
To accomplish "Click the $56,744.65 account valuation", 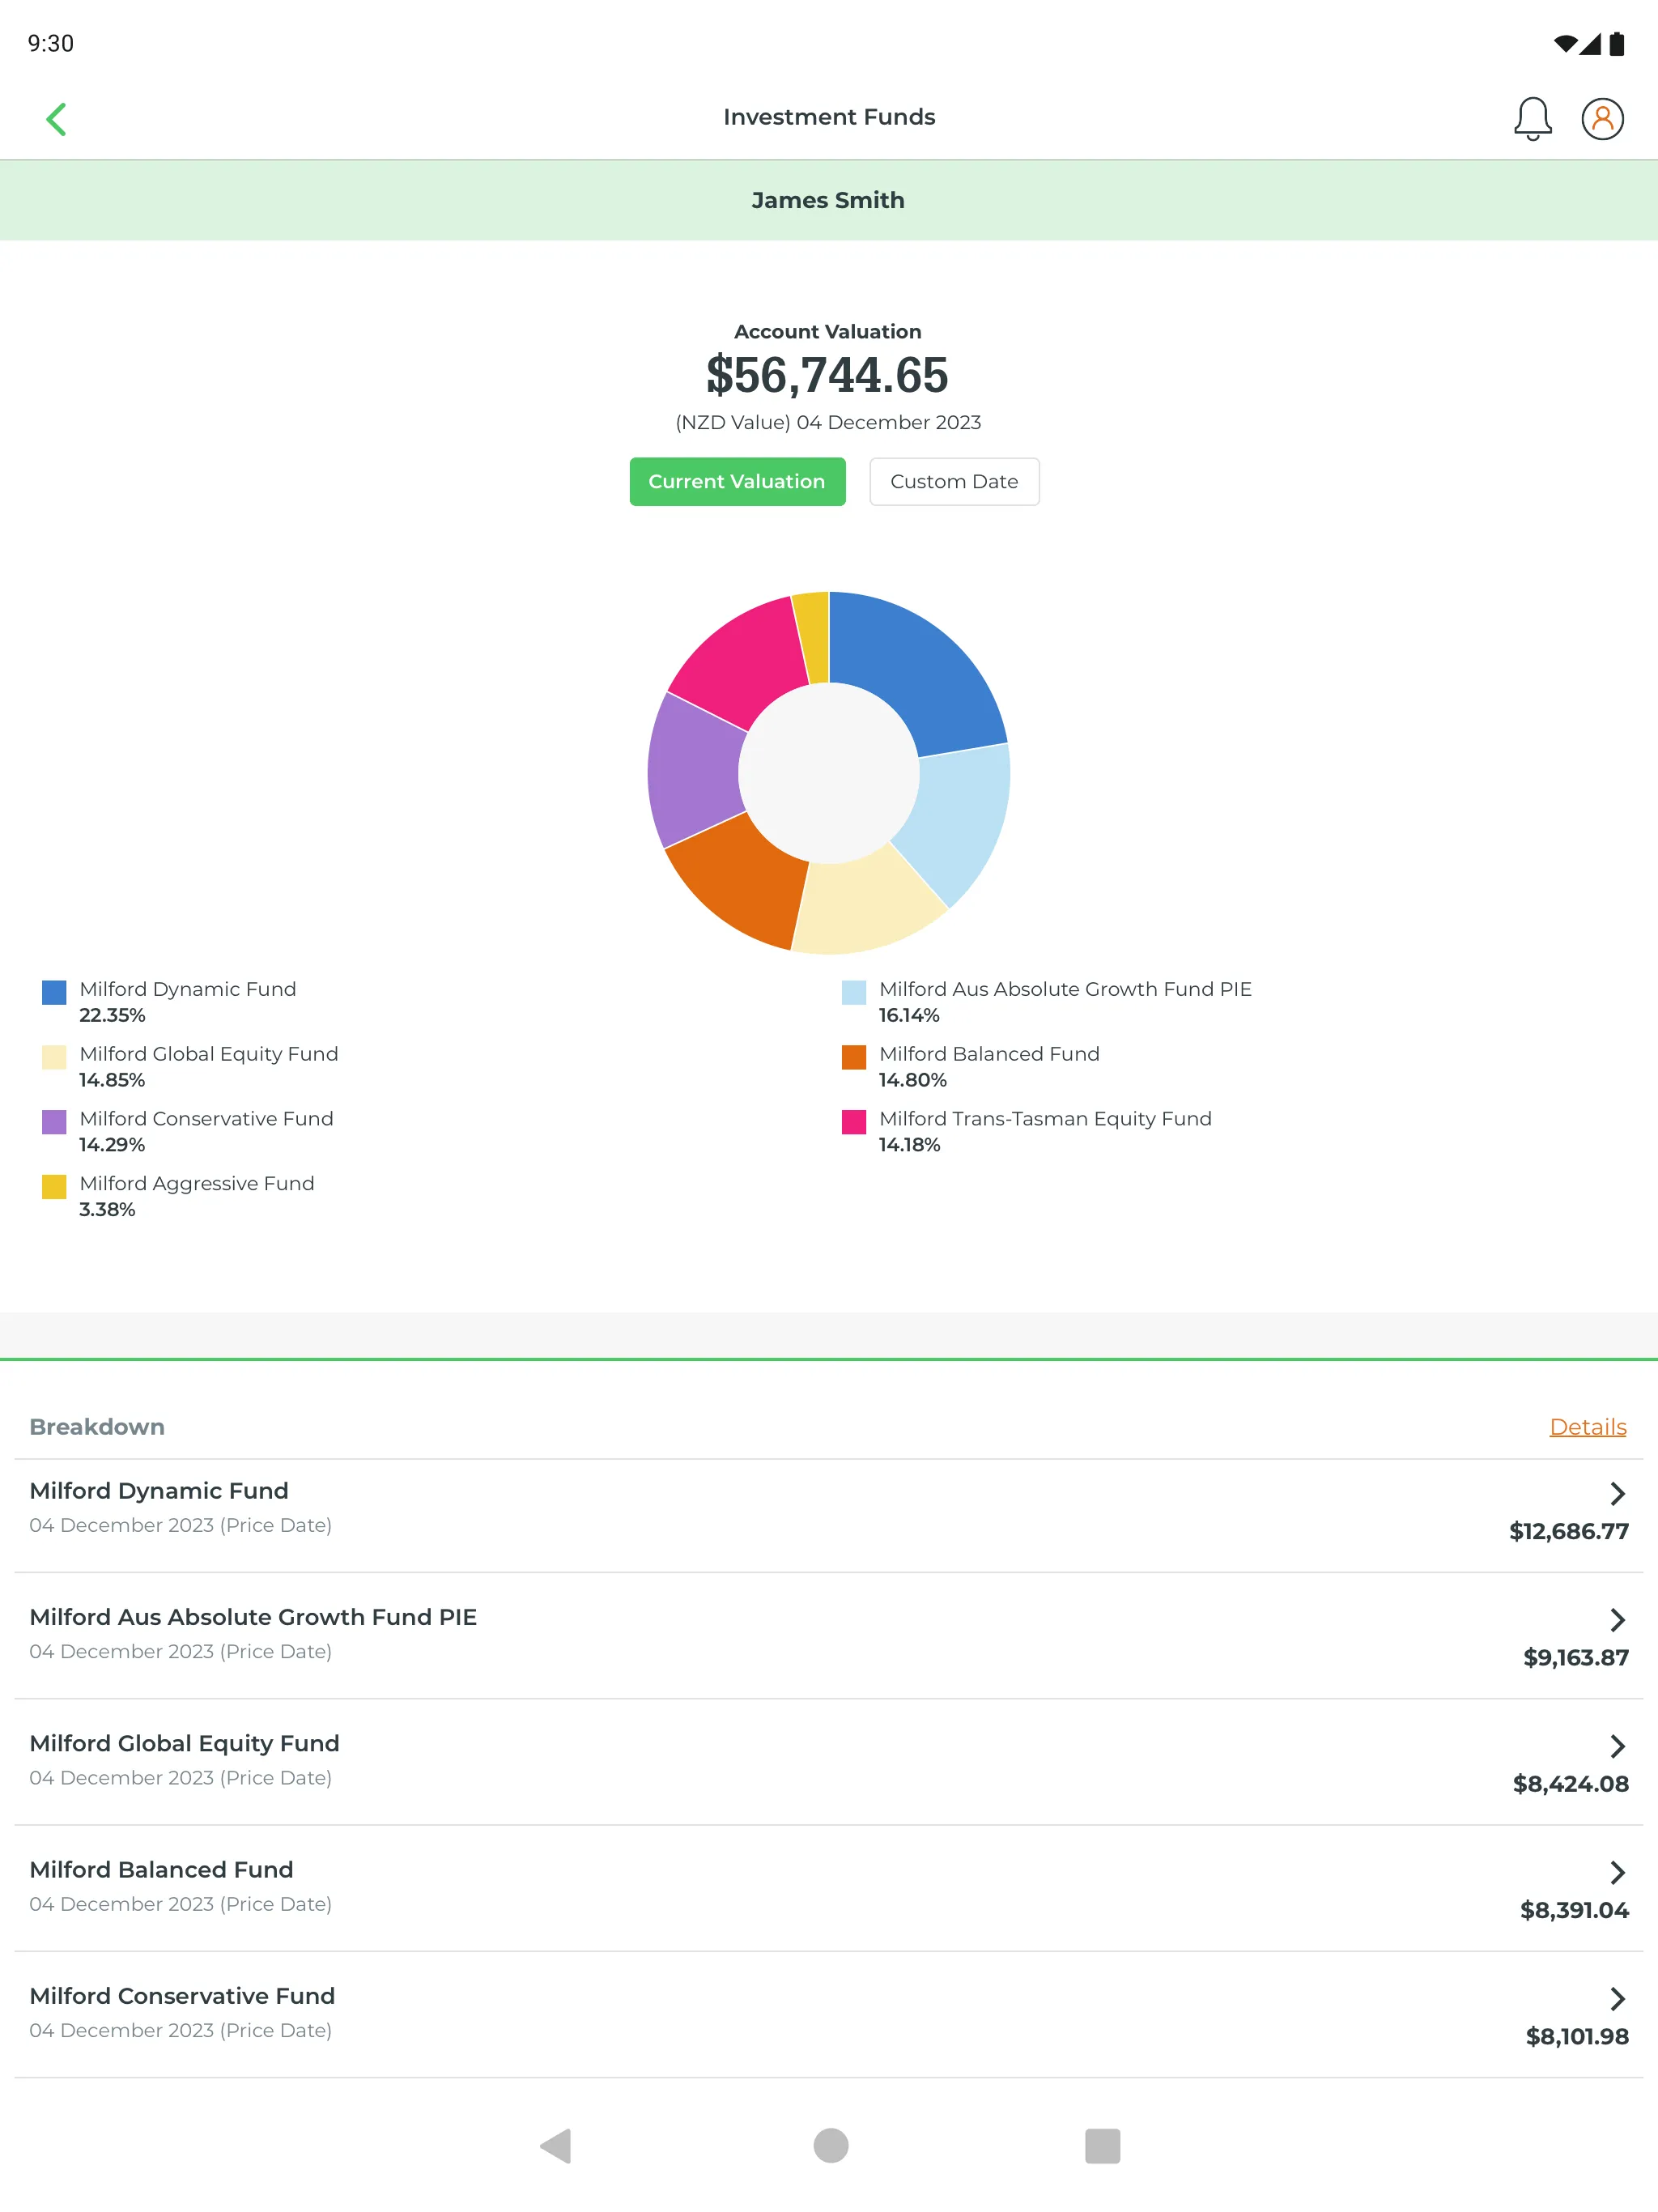I will click(x=827, y=376).
